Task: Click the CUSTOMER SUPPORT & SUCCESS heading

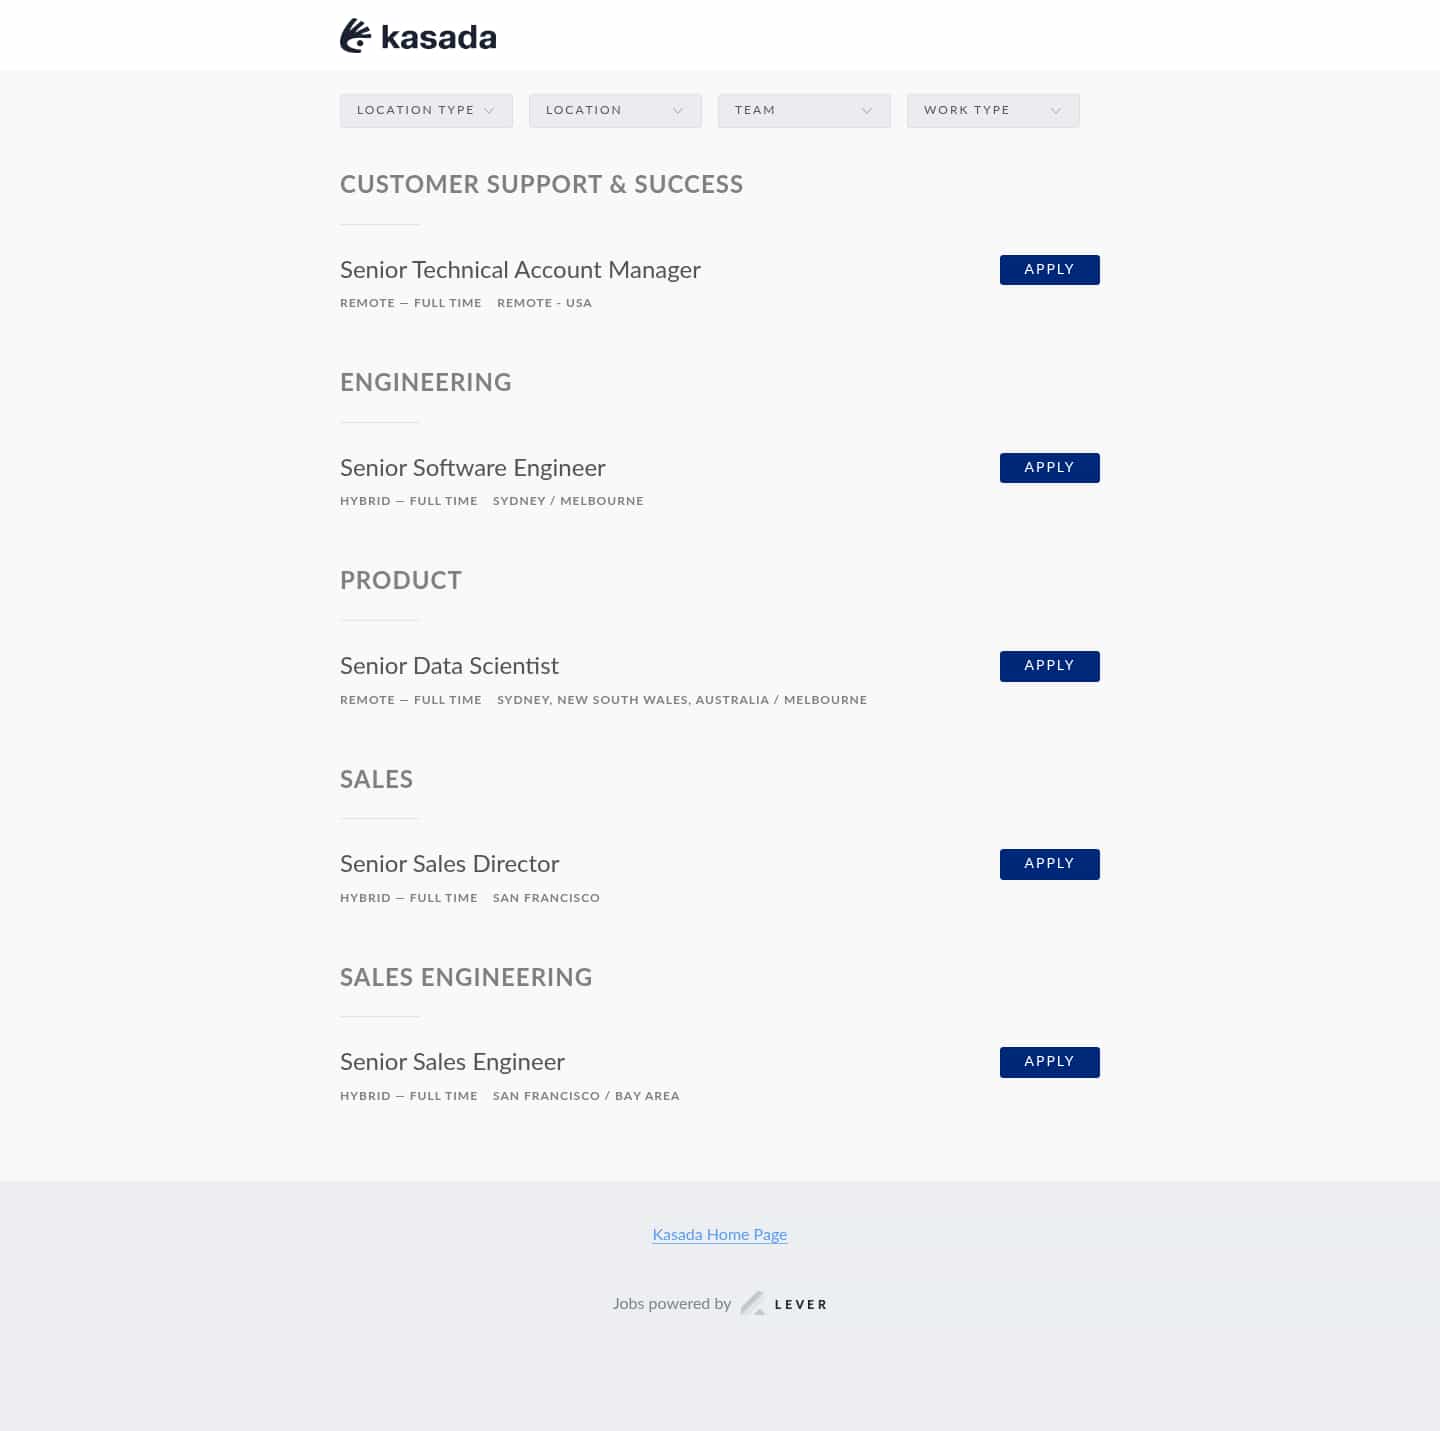Action: [x=541, y=184]
